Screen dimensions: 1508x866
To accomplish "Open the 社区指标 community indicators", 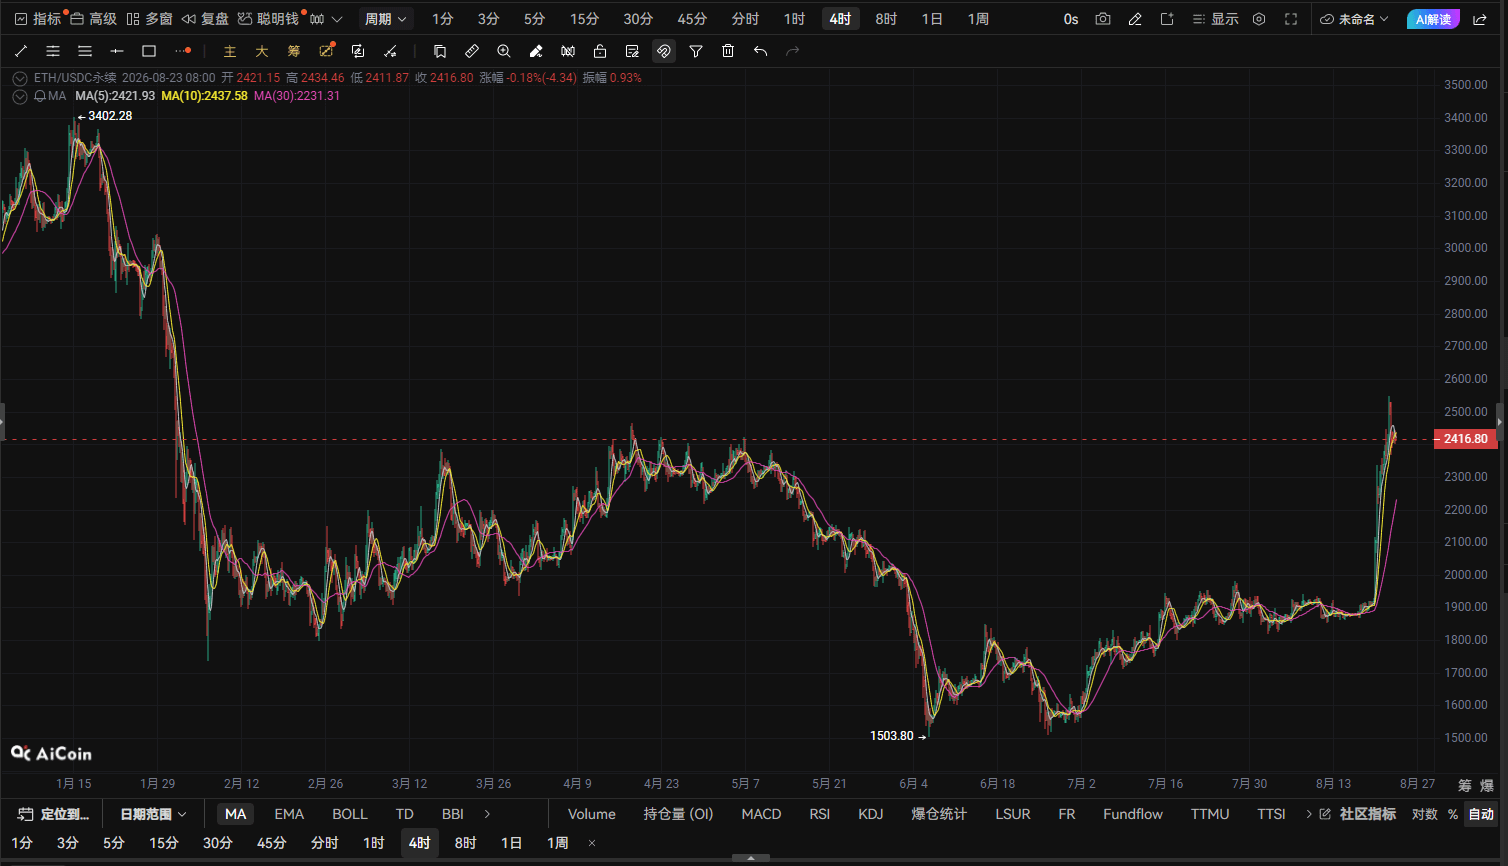I will pyautogui.click(x=1358, y=814).
